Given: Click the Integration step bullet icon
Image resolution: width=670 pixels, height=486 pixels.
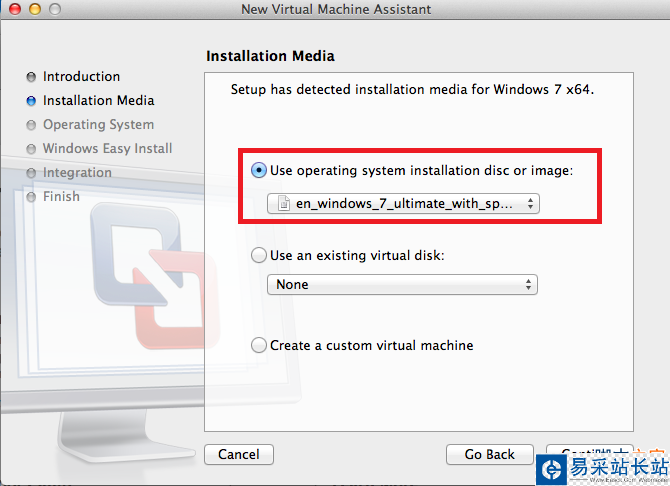Looking at the screenshot, I should 32,173.
